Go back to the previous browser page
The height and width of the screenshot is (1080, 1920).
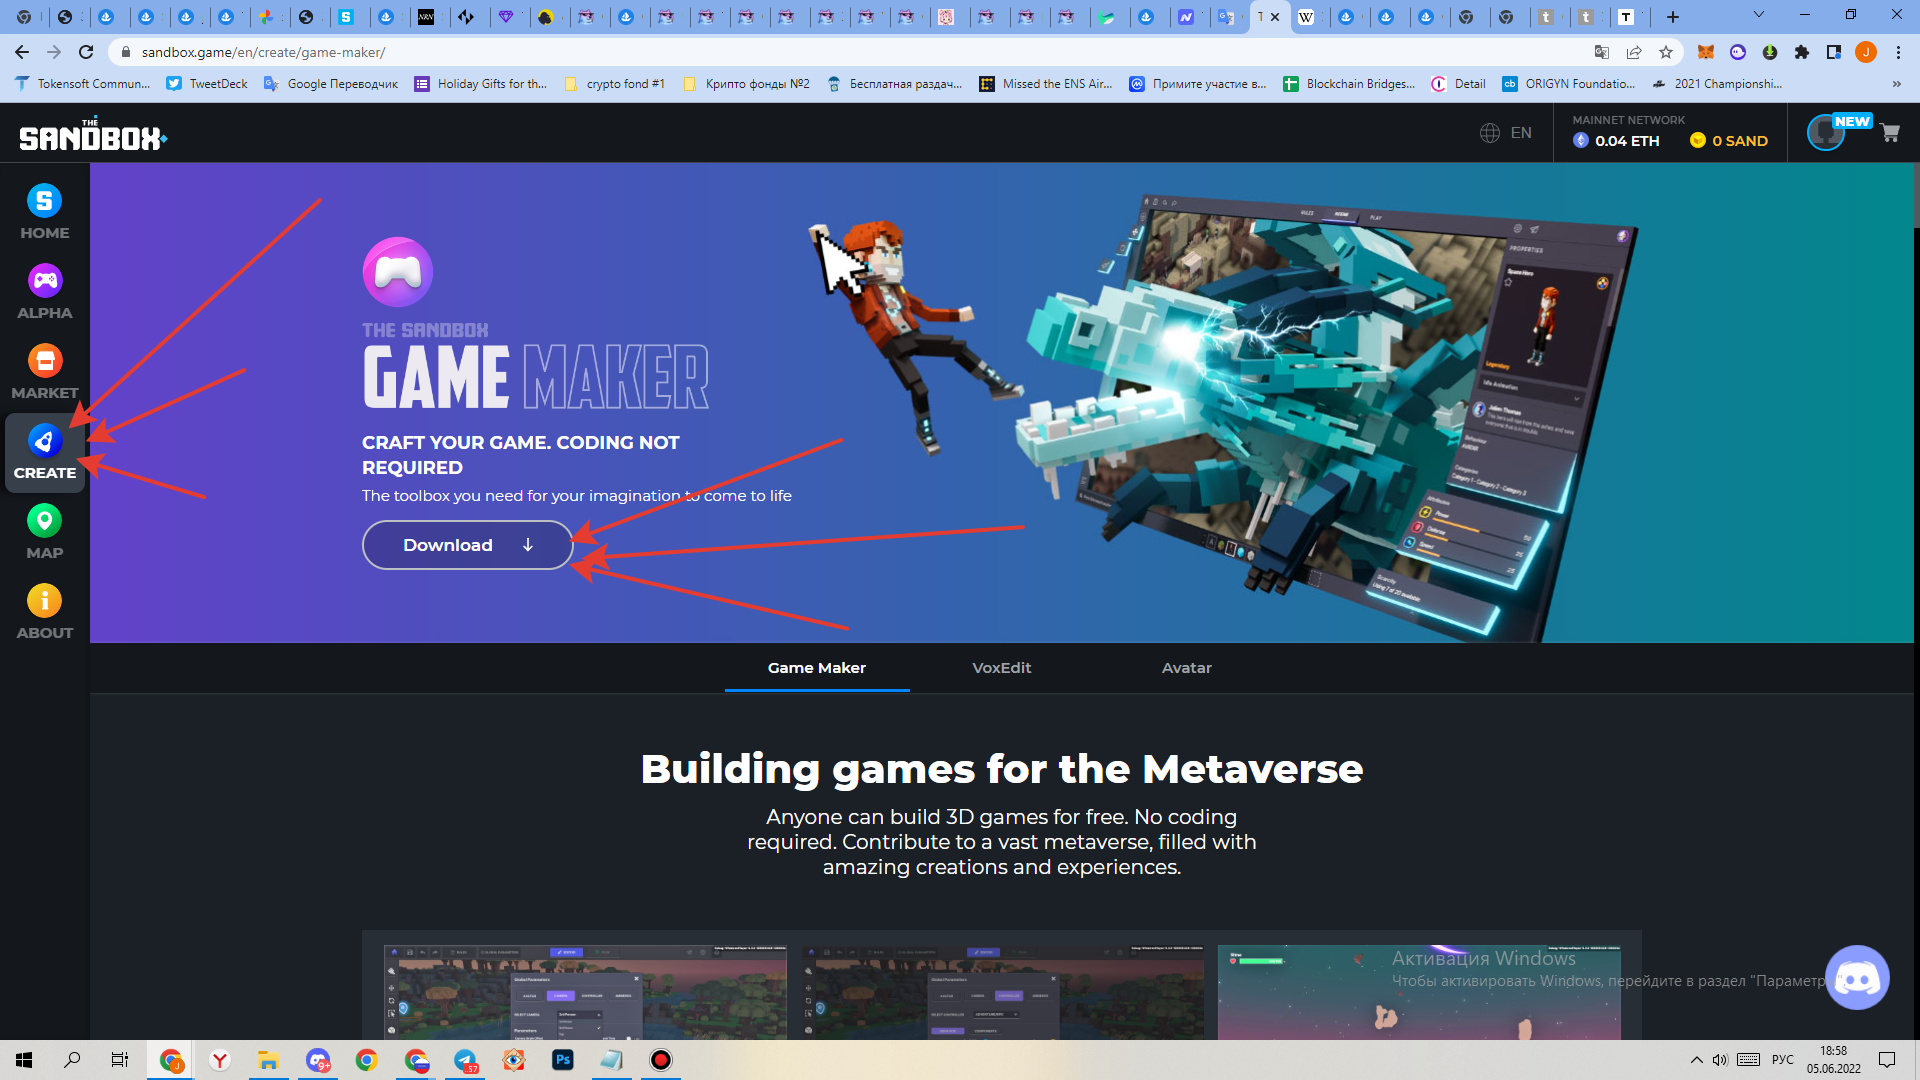pos(22,52)
